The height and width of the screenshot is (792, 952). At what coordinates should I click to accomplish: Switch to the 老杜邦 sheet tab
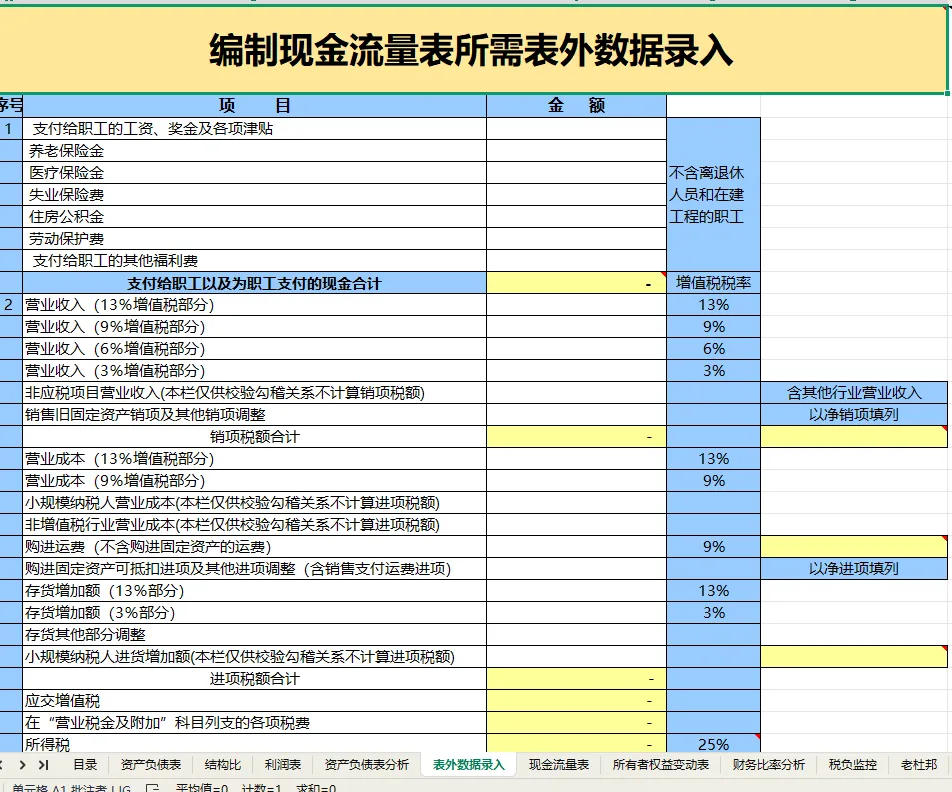coord(919,765)
